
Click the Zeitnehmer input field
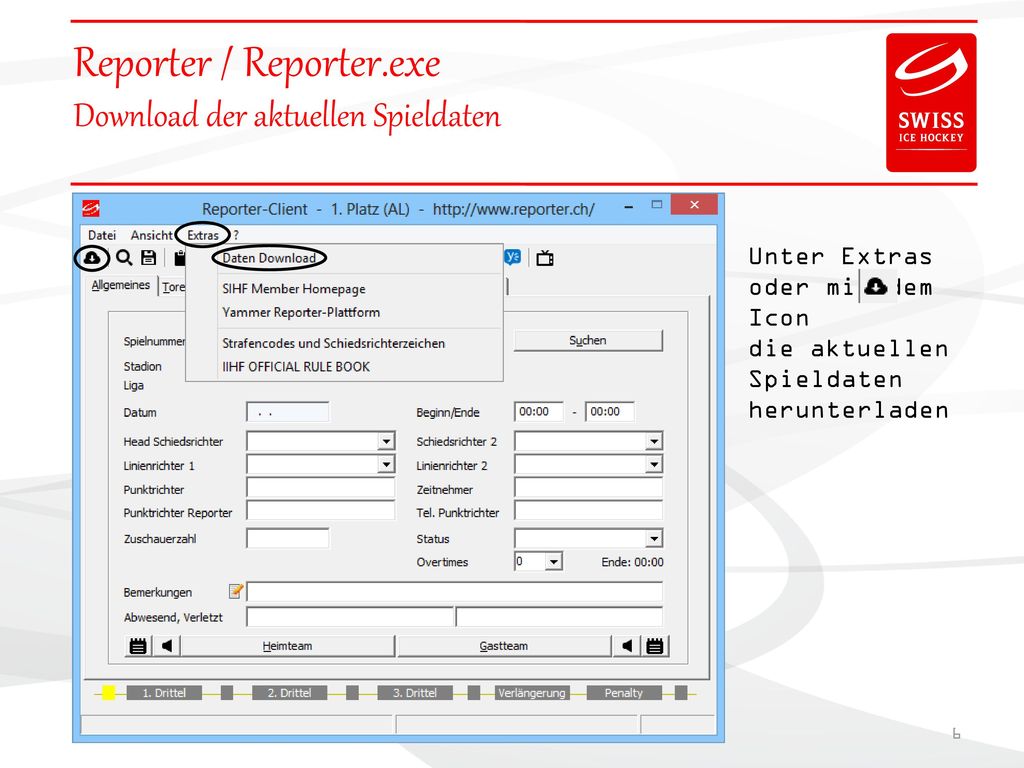(588, 488)
